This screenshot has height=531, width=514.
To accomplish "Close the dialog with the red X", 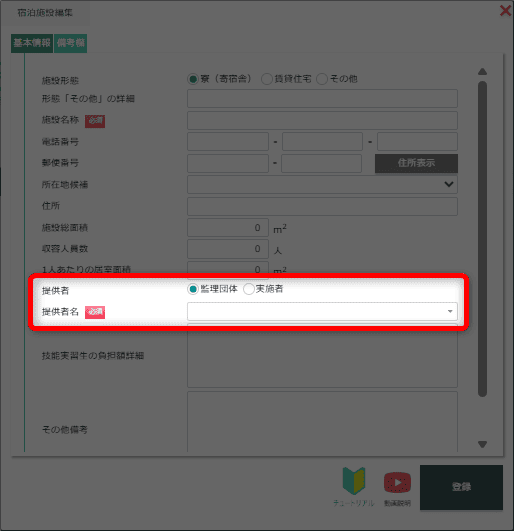I will 506,11.
